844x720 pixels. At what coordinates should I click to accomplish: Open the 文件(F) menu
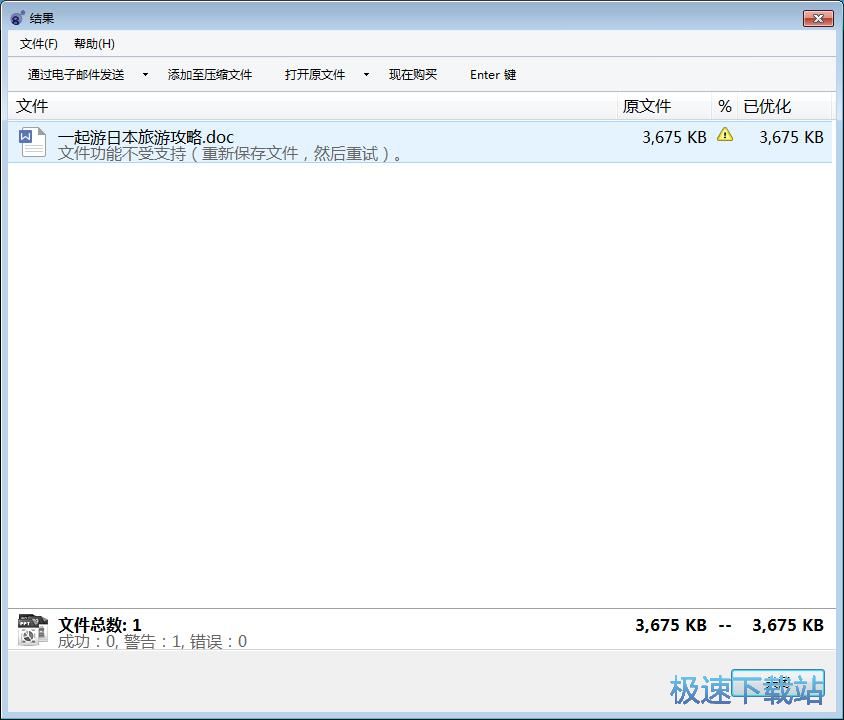tap(39, 44)
